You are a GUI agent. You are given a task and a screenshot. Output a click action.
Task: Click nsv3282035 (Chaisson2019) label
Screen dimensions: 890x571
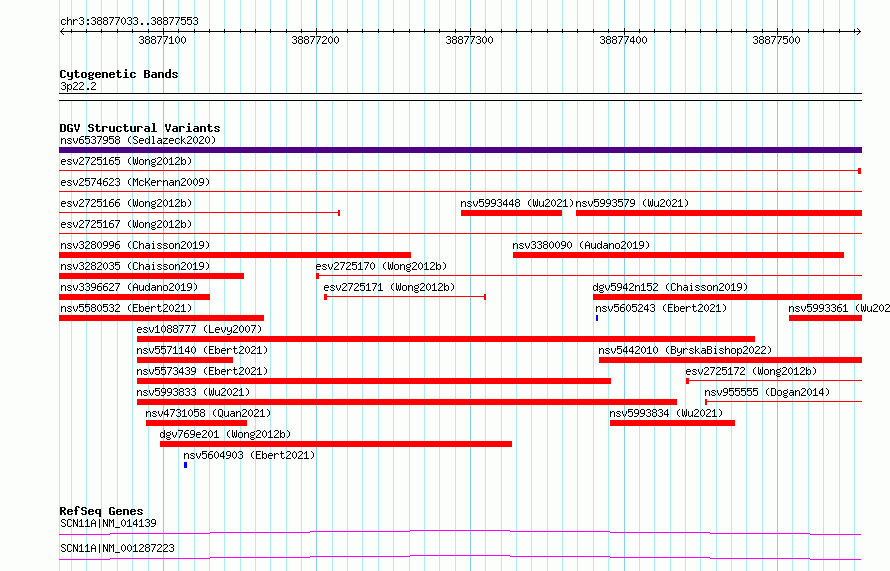[x=135, y=266]
